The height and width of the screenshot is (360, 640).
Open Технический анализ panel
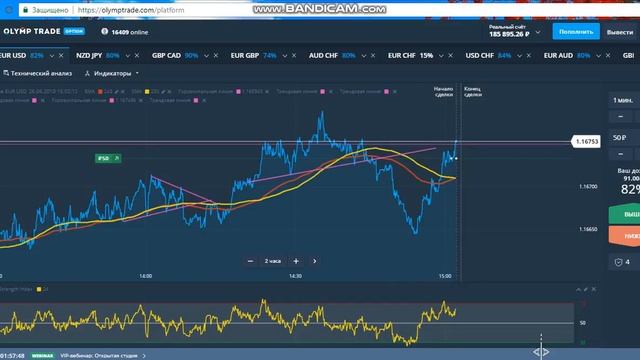point(38,73)
